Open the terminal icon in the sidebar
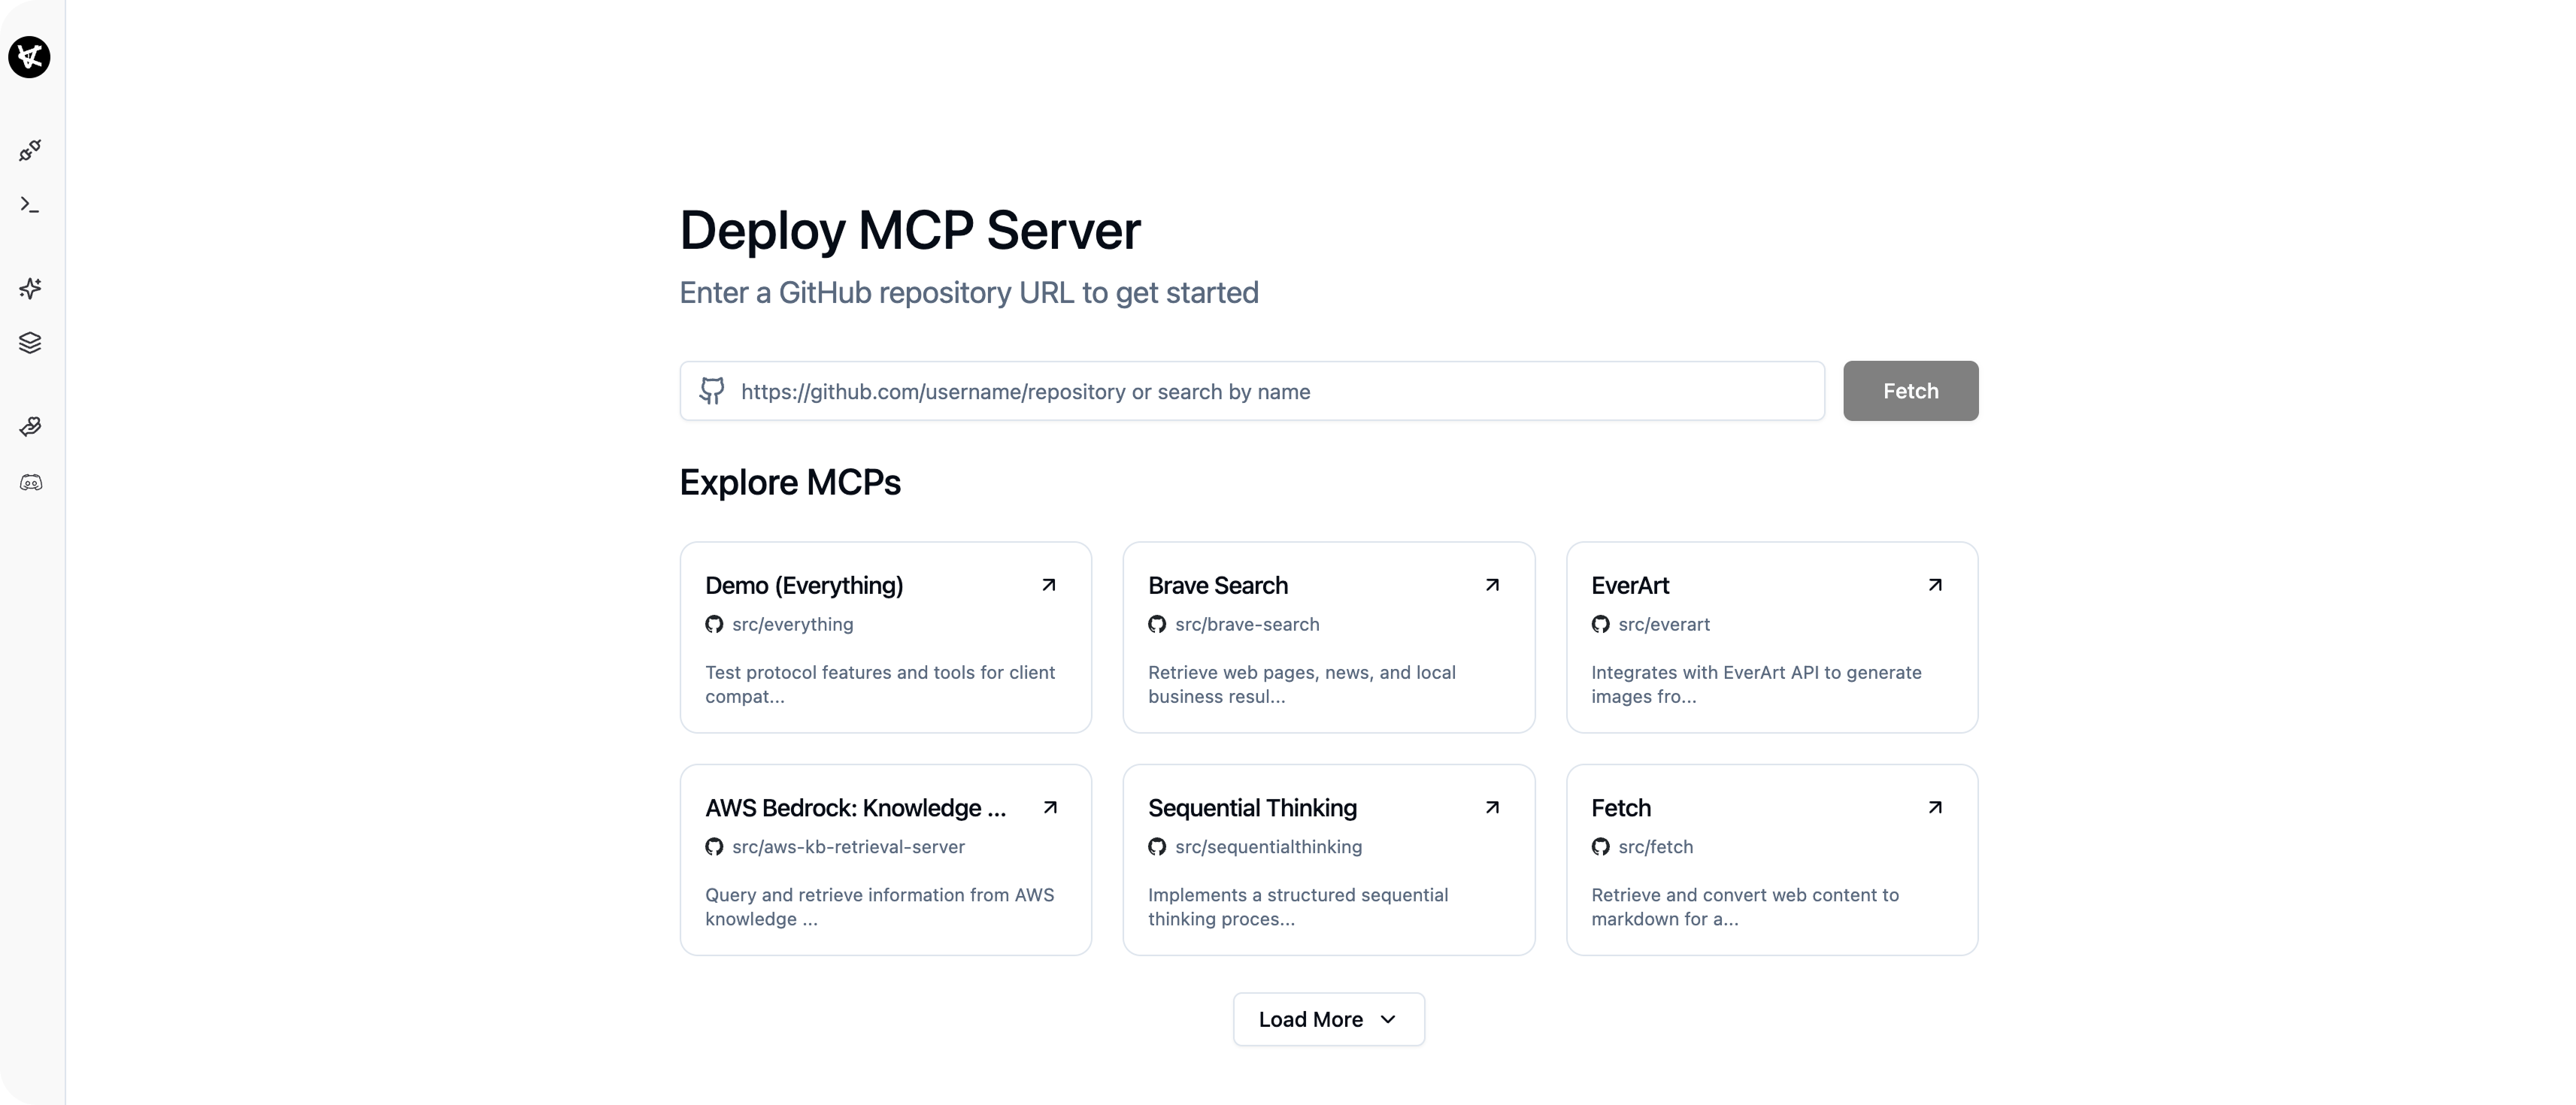 tap(30, 205)
